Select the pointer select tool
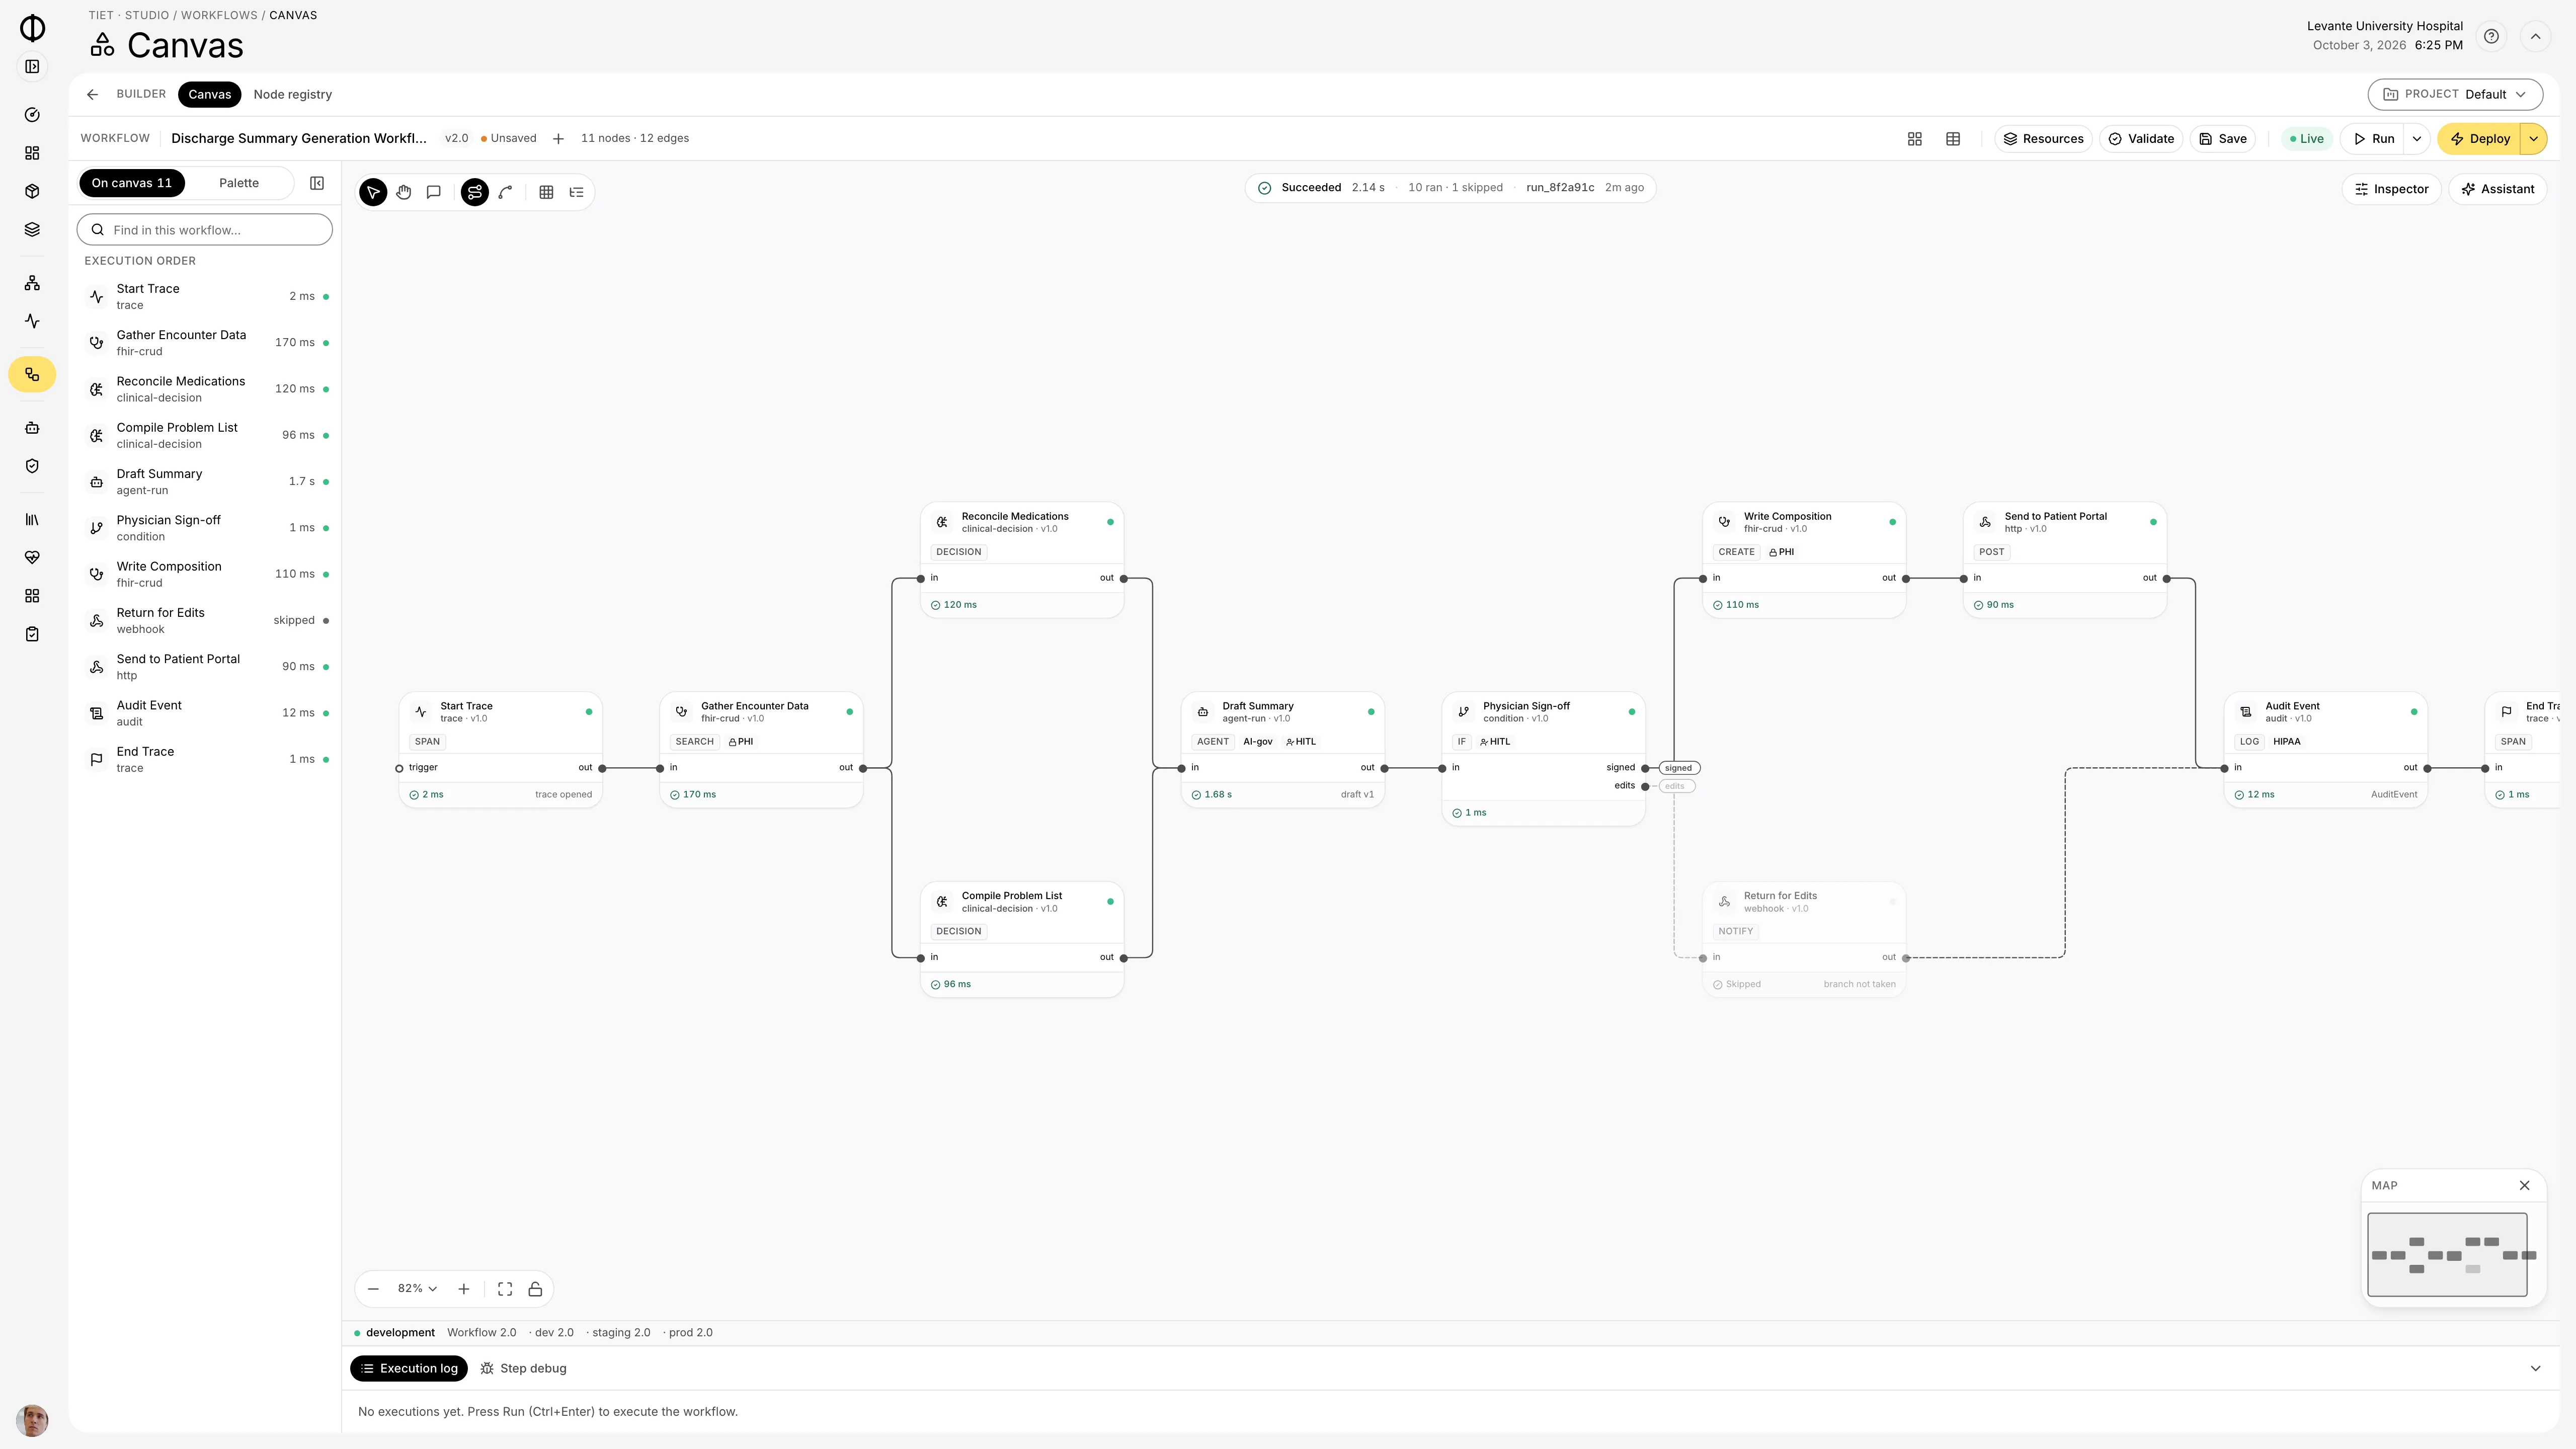The width and height of the screenshot is (2576, 1449). point(373,192)
